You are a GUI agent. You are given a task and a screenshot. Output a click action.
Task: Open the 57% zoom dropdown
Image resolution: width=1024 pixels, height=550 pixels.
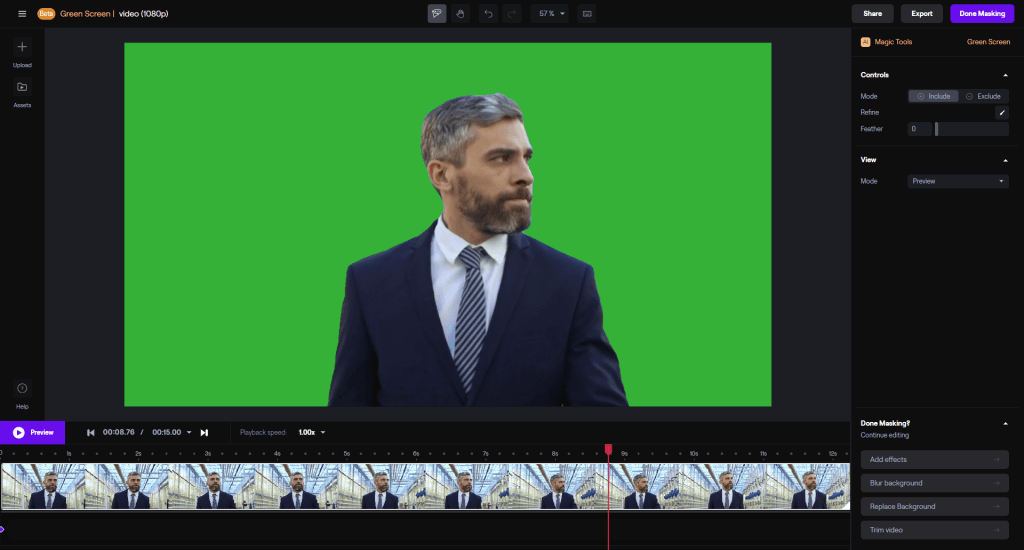[550, 14]
